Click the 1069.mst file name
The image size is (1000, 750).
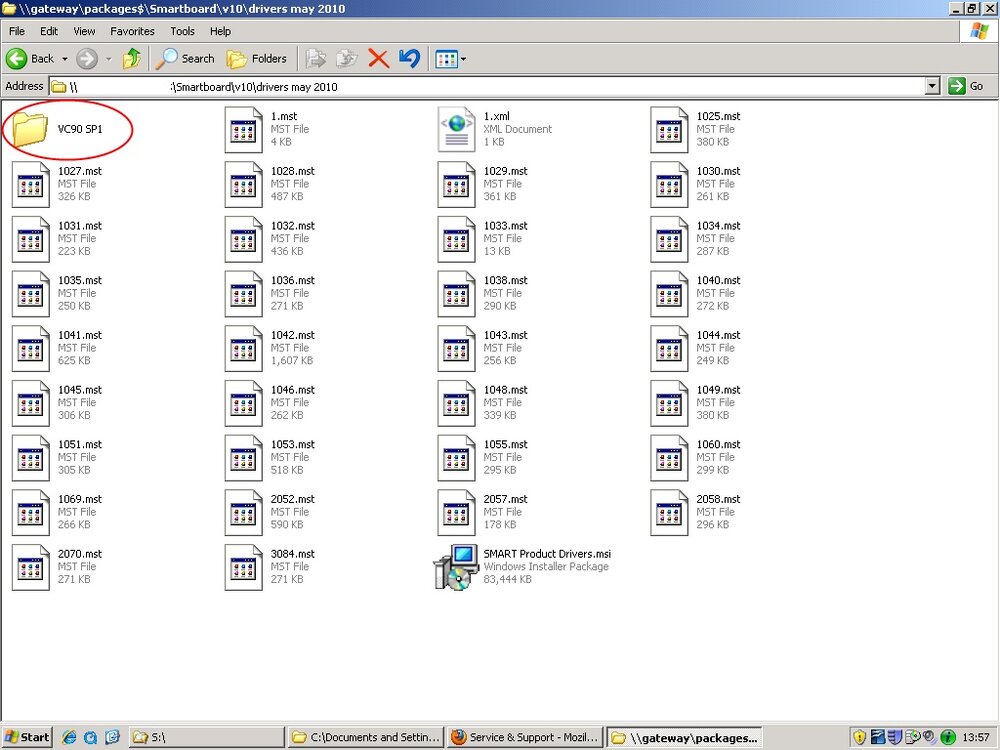point(80,499)
